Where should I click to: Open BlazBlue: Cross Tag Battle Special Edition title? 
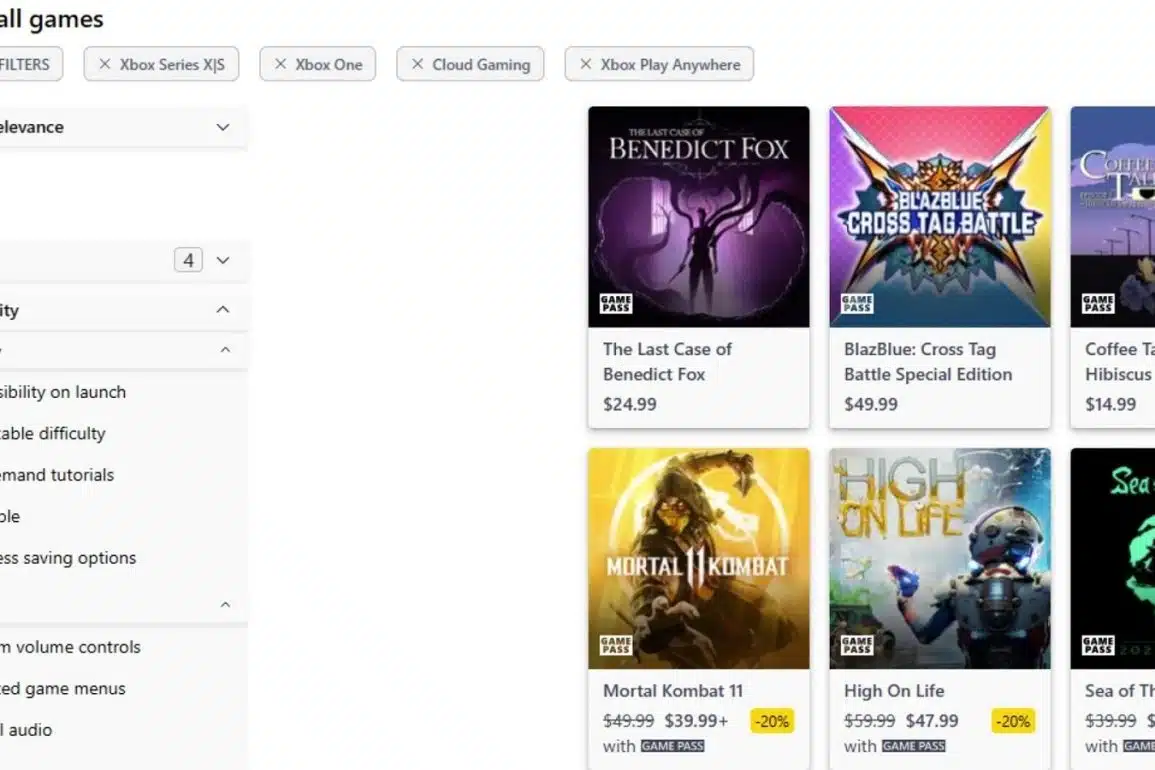(928, 362)
